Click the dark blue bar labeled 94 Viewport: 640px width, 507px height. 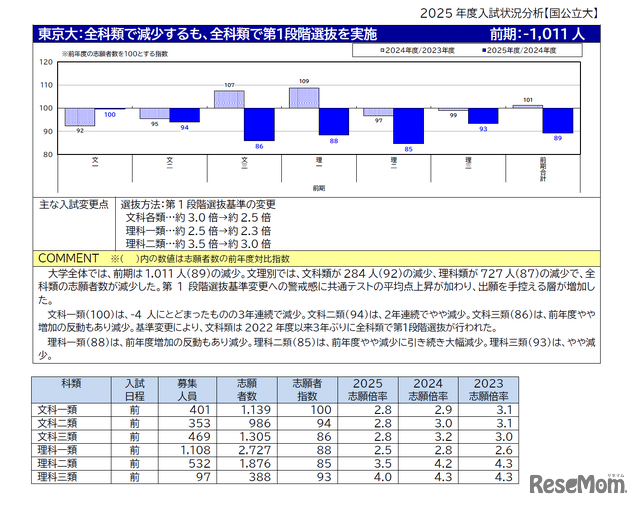pos(184,115)
